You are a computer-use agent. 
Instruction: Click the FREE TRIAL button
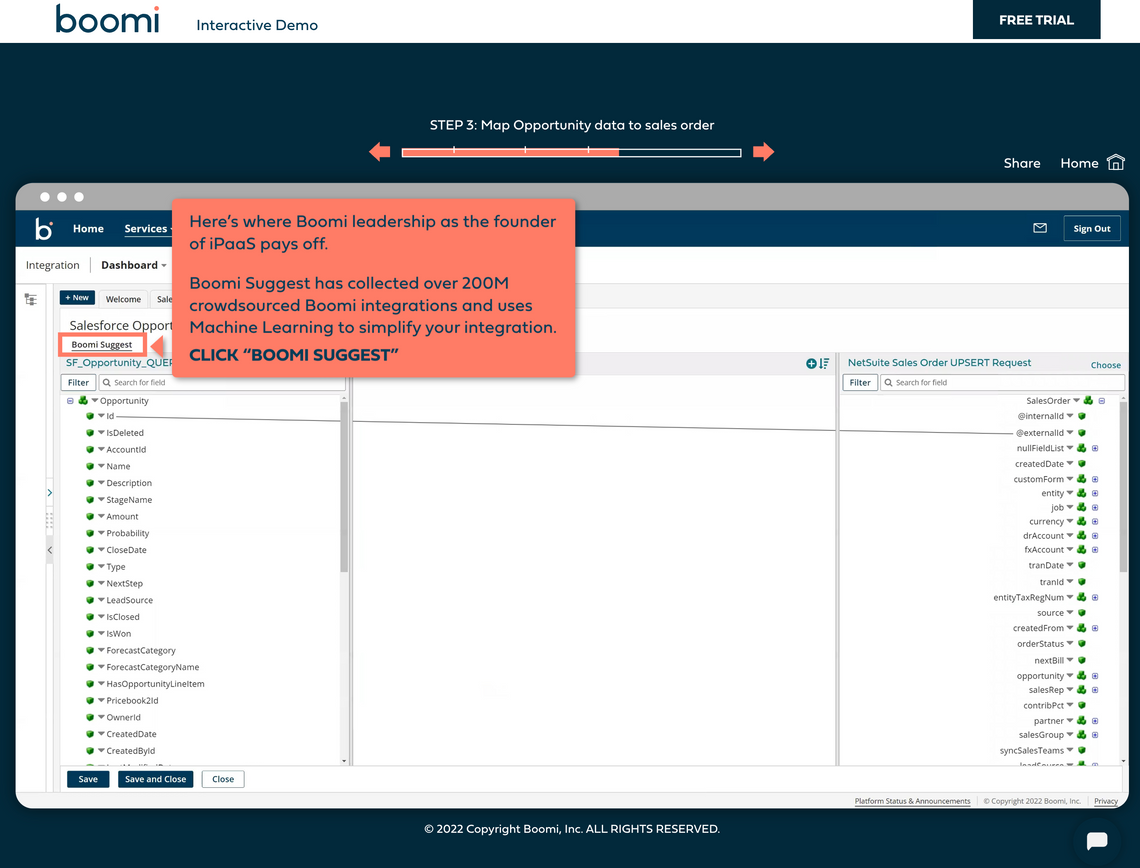pyautogui.click(x=1036, y=20)
